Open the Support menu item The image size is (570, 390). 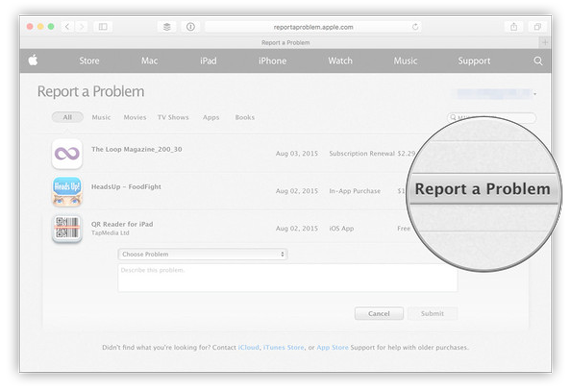[474, 61]
